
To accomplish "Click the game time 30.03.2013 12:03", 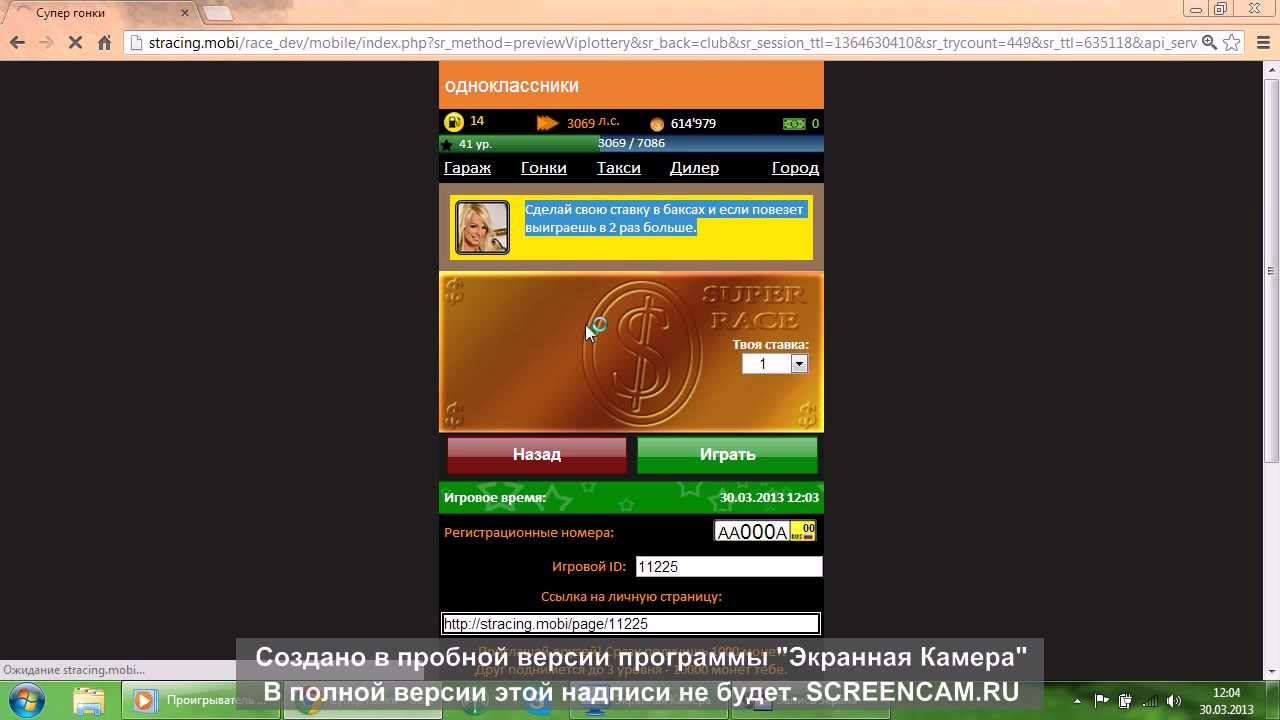I will pyautogui.click(x=769, y=498).
